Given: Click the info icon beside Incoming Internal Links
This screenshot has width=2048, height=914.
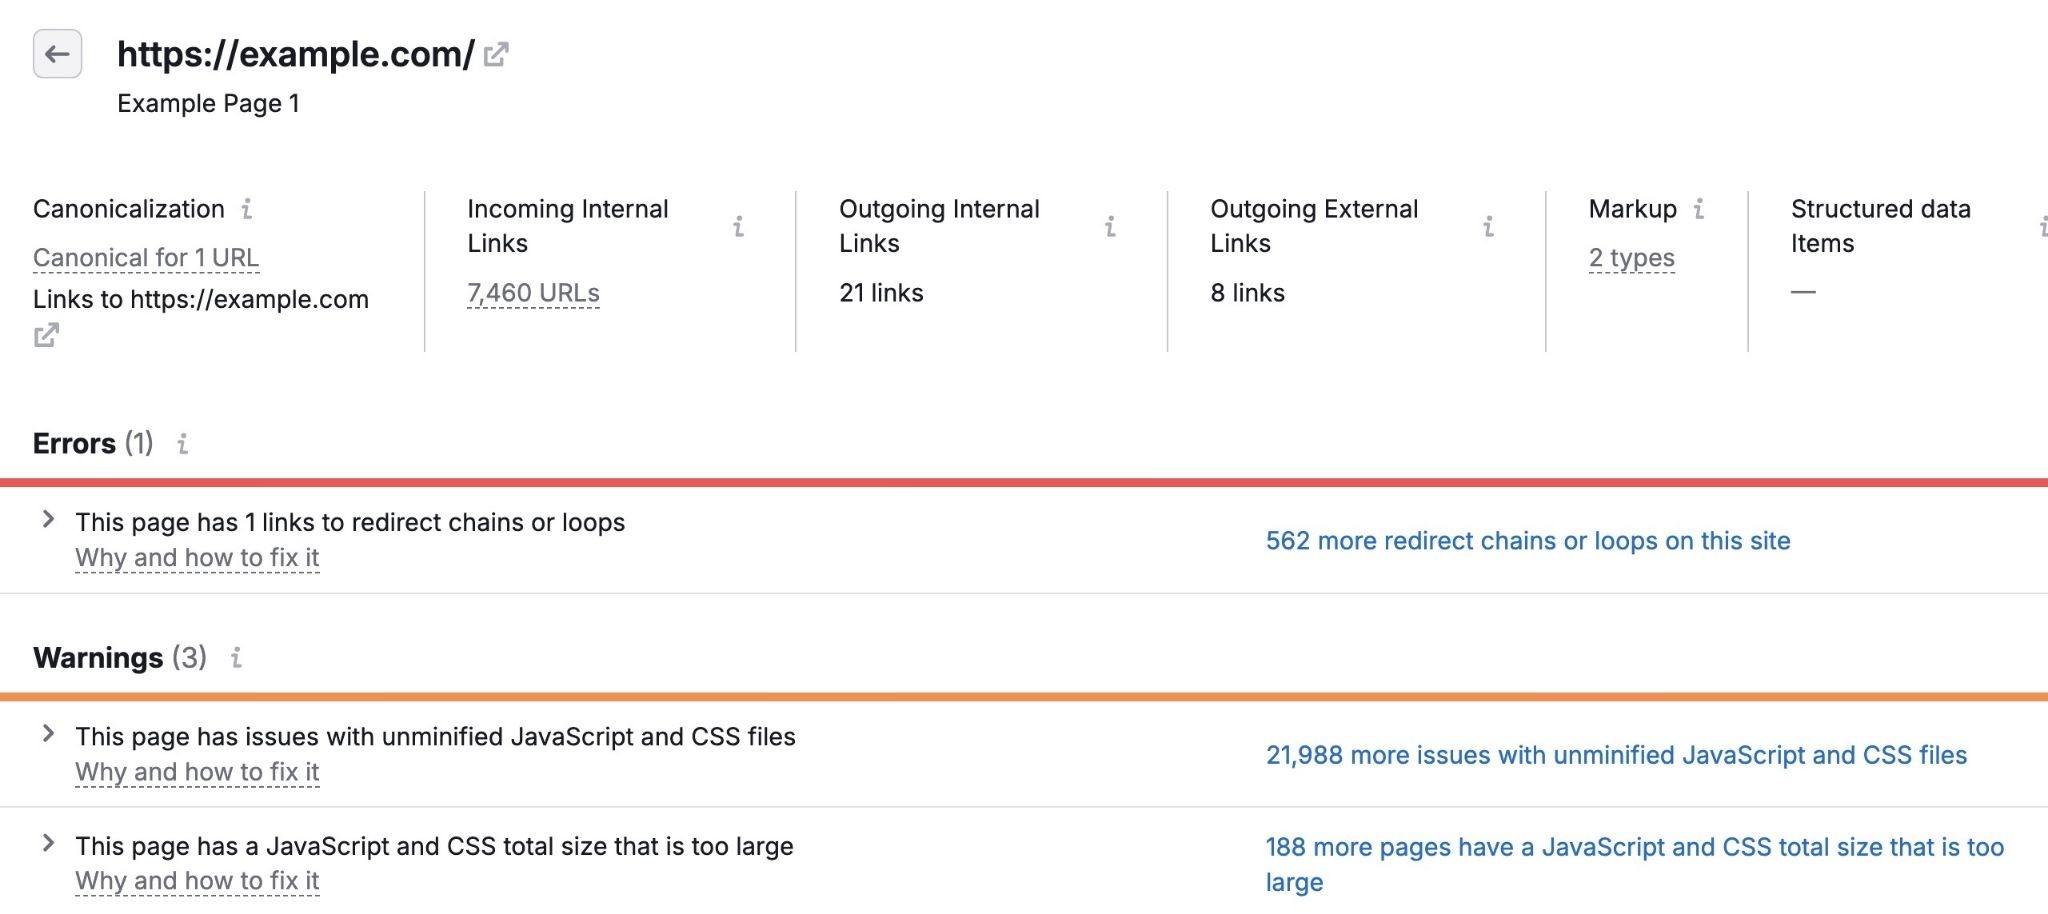Looking at the screenshot, I should click(x=740, y=226).
